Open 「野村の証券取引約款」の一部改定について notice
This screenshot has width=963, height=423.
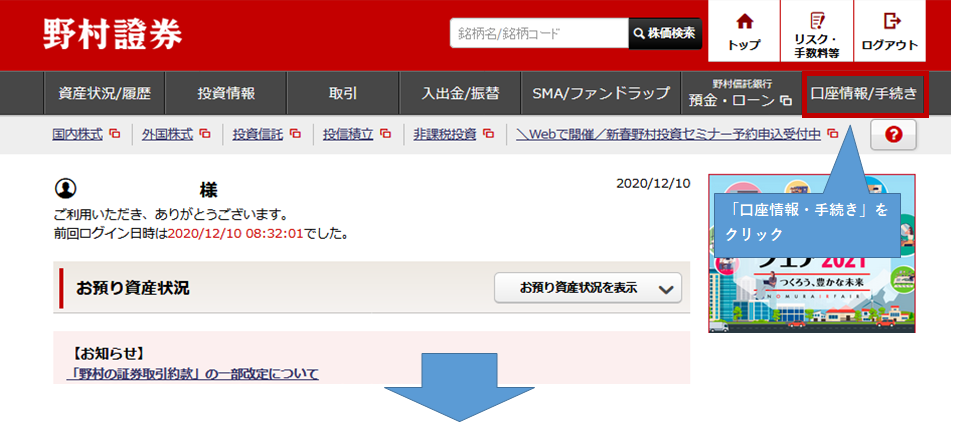point(193,373)
